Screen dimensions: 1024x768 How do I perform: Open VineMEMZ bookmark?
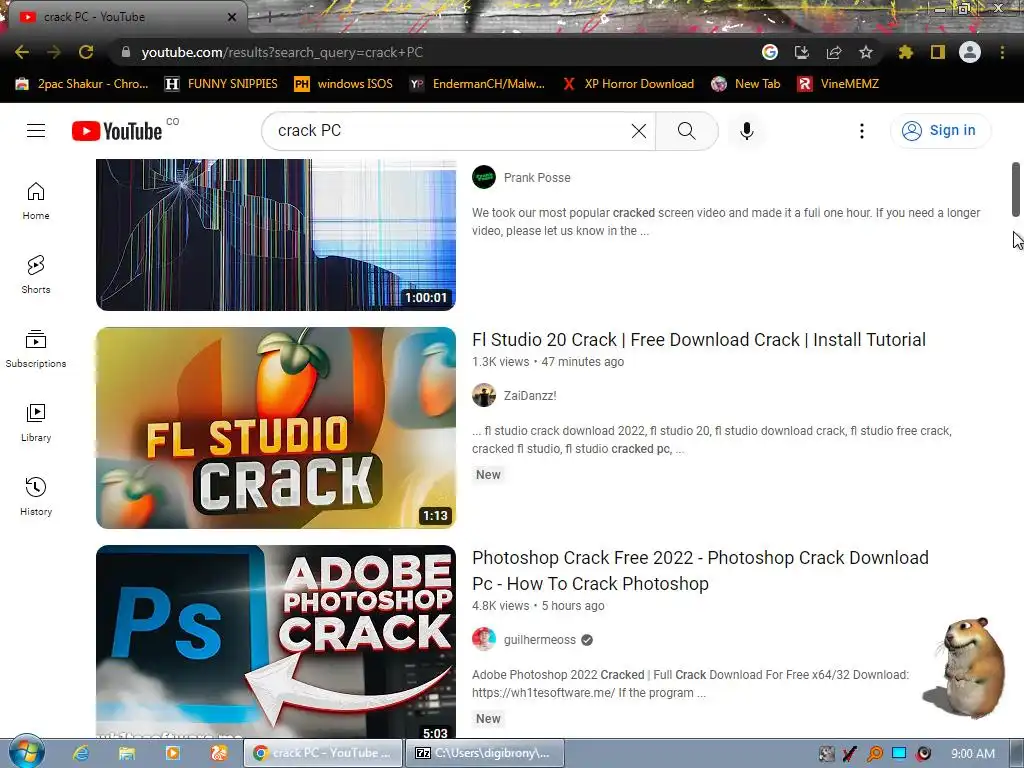tap(839, 84)
